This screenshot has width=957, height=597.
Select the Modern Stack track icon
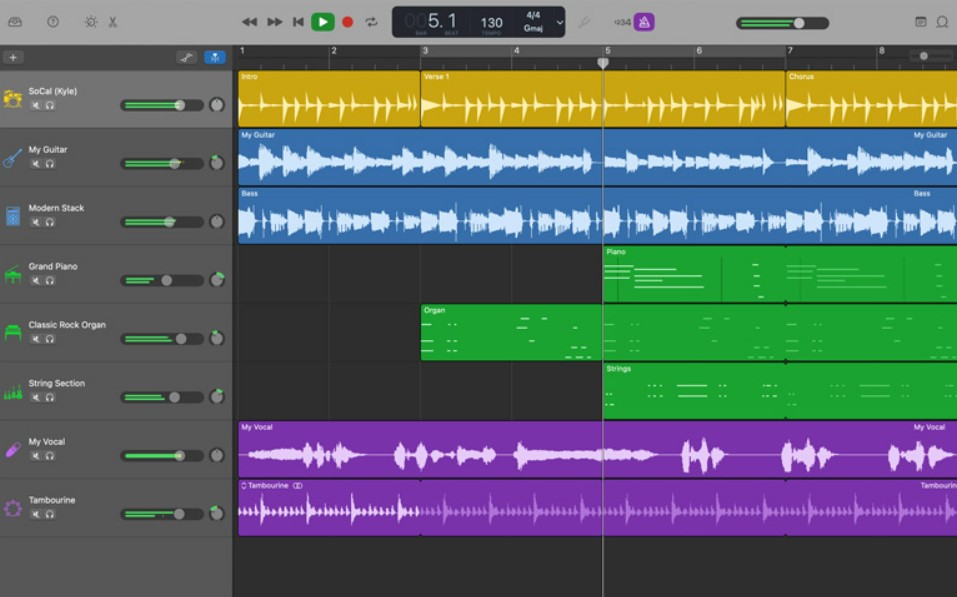(x=13, y=215)
